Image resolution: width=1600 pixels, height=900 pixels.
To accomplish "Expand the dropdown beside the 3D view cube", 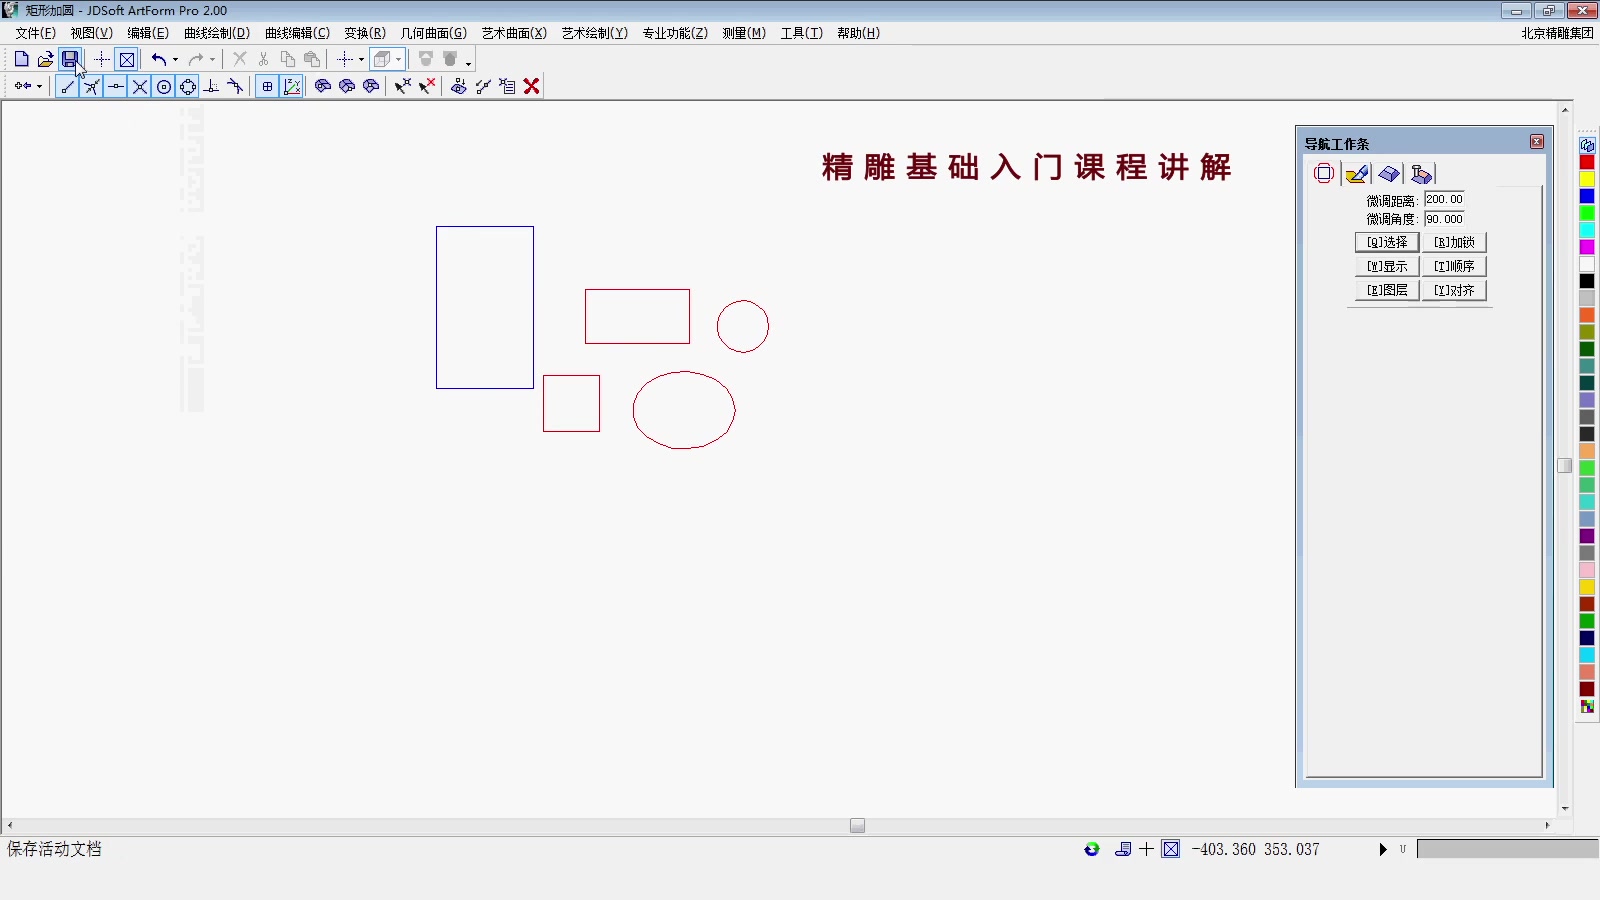I will coord(399,59).
